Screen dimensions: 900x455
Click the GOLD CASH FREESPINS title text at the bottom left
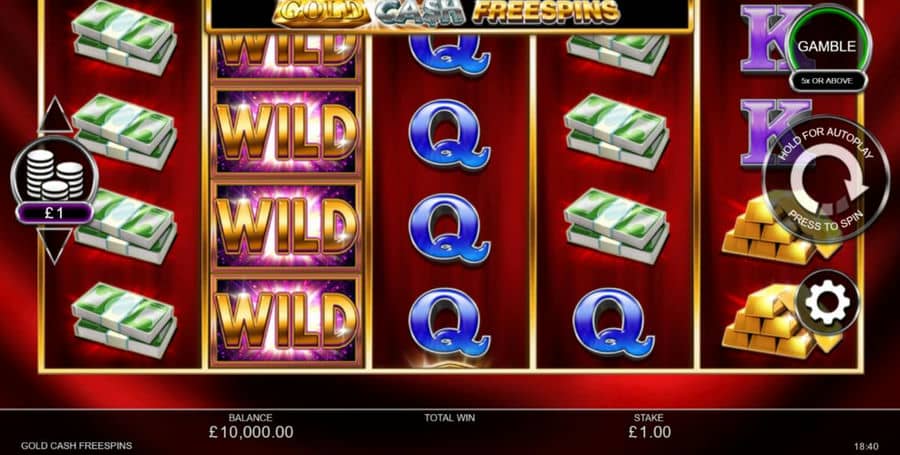tap(76, 446)
